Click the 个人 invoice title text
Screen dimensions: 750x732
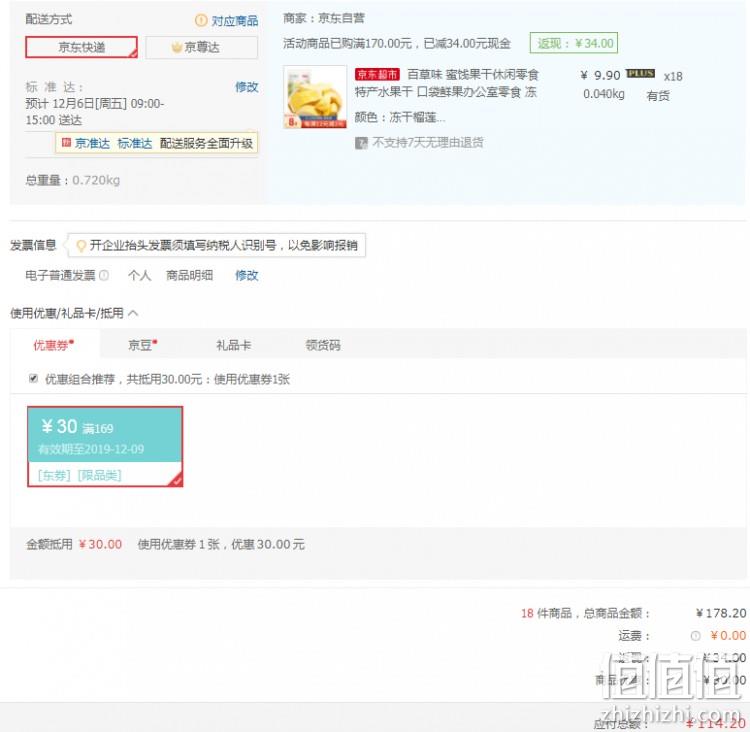click(x=140, y=275)
